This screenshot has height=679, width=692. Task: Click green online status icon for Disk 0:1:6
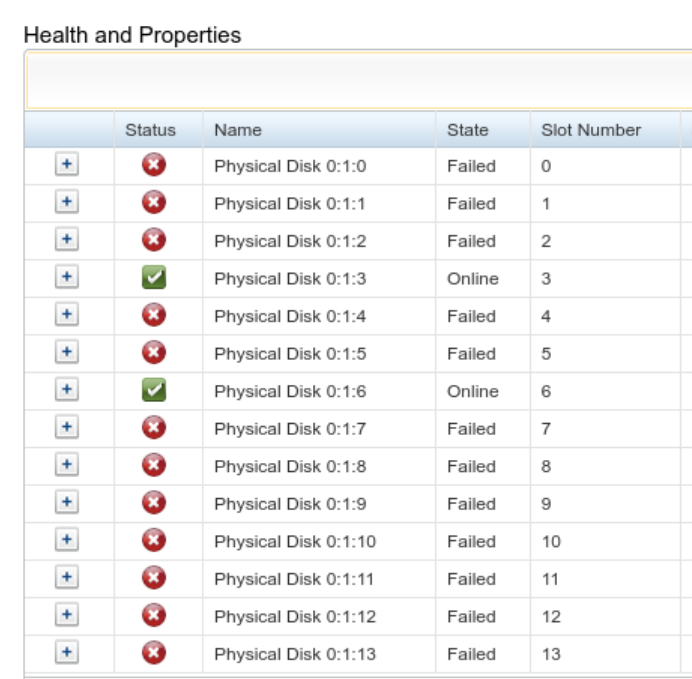154,391
